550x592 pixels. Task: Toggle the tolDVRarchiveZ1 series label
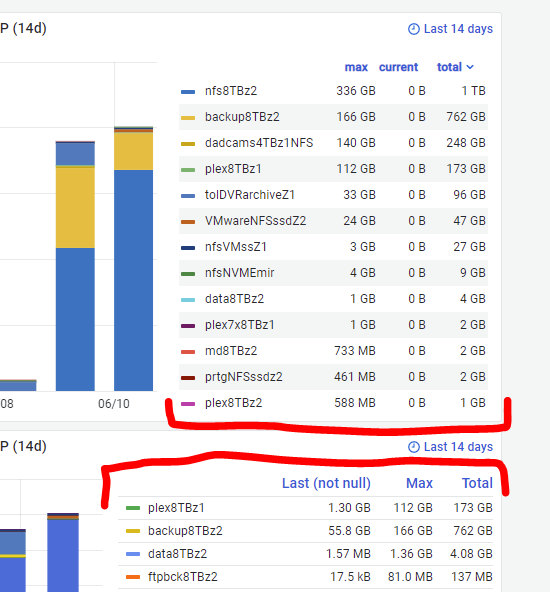click(250, 195)
